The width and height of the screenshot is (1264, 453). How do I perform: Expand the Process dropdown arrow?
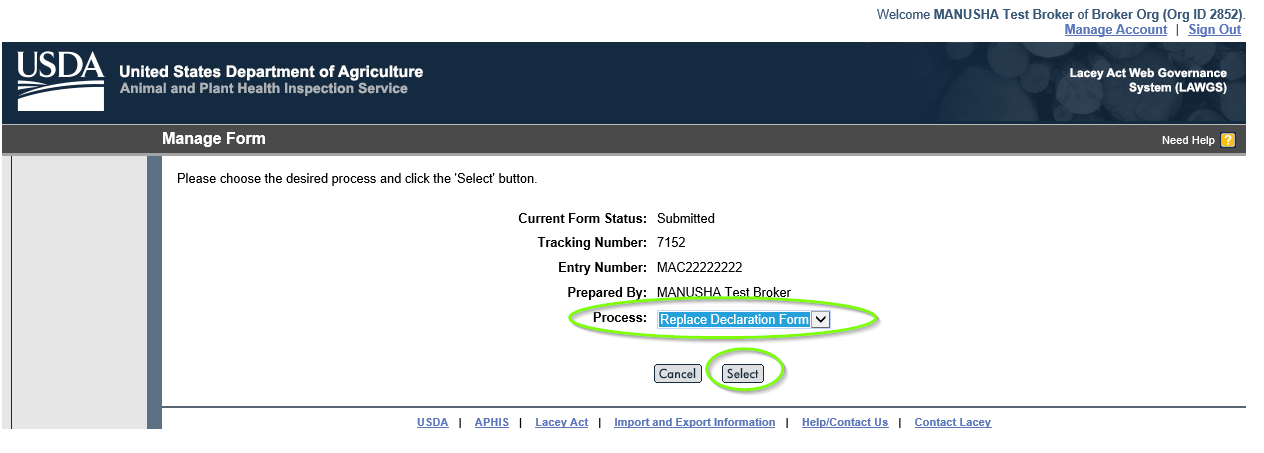tap(820, 319)
